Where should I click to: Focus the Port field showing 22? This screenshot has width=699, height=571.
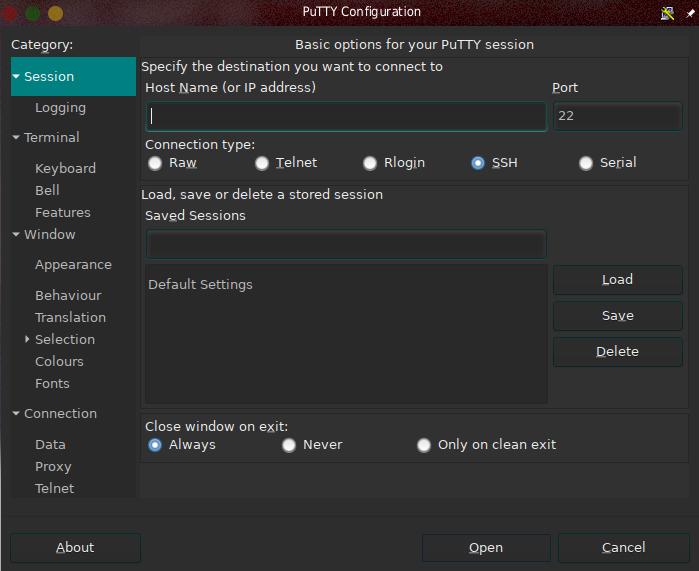618,116
